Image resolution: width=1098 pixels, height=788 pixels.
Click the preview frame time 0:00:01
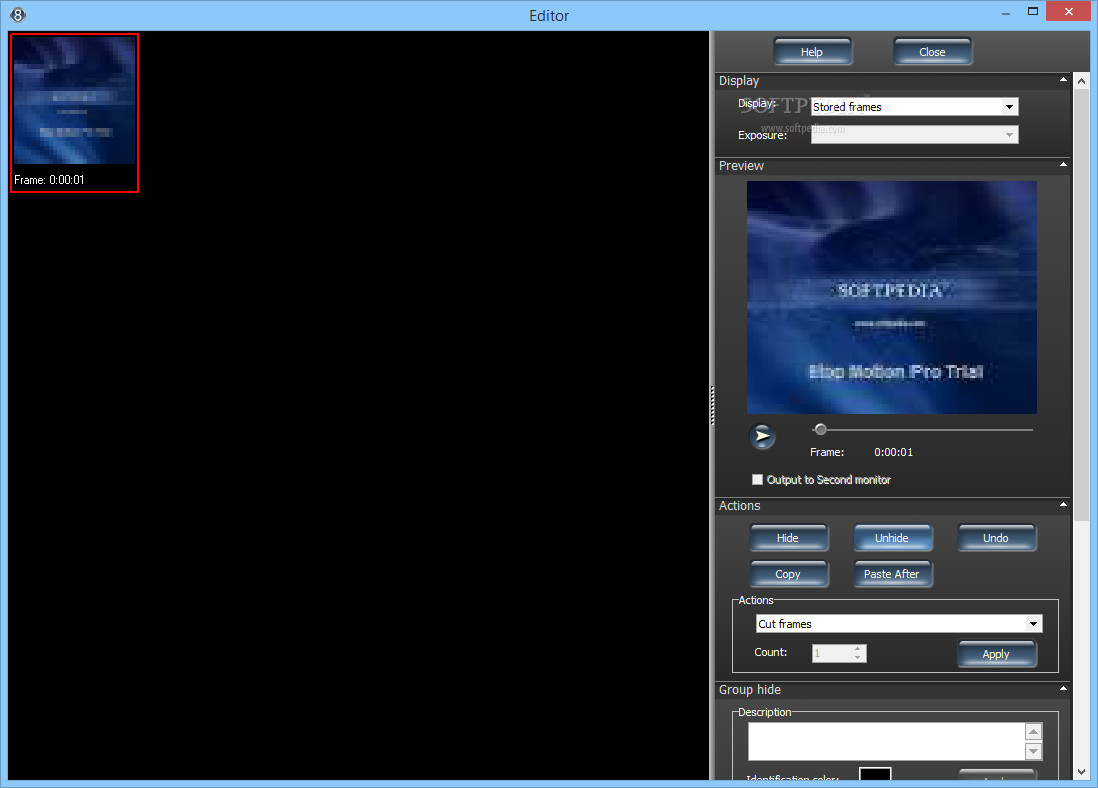coord(894,452)
